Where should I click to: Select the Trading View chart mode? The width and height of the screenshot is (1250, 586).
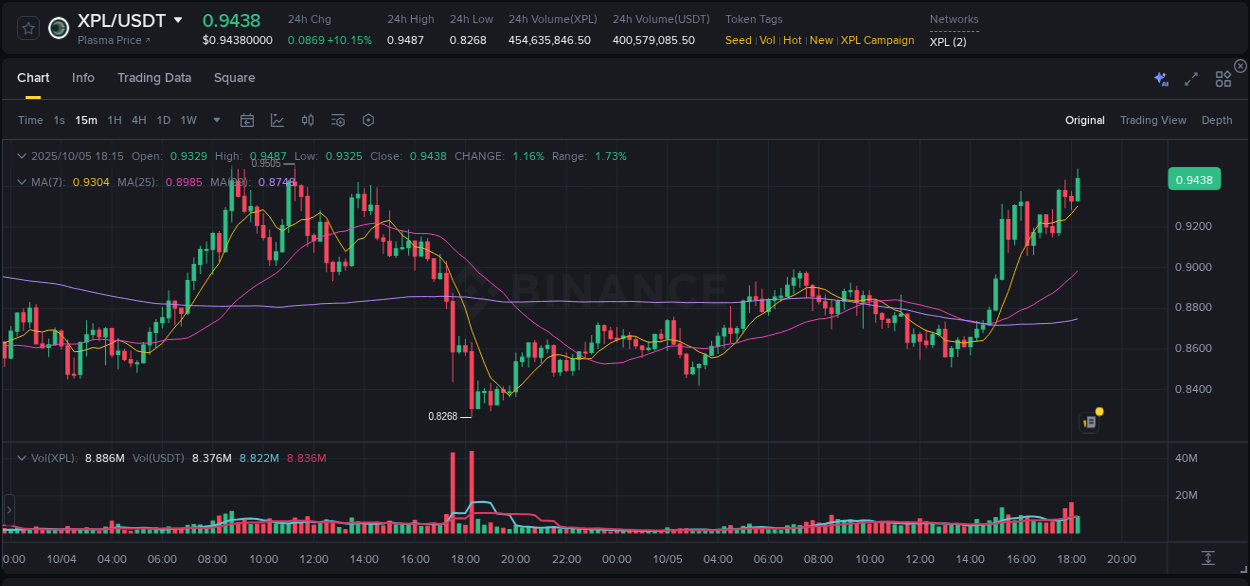tap(1153, 119)
